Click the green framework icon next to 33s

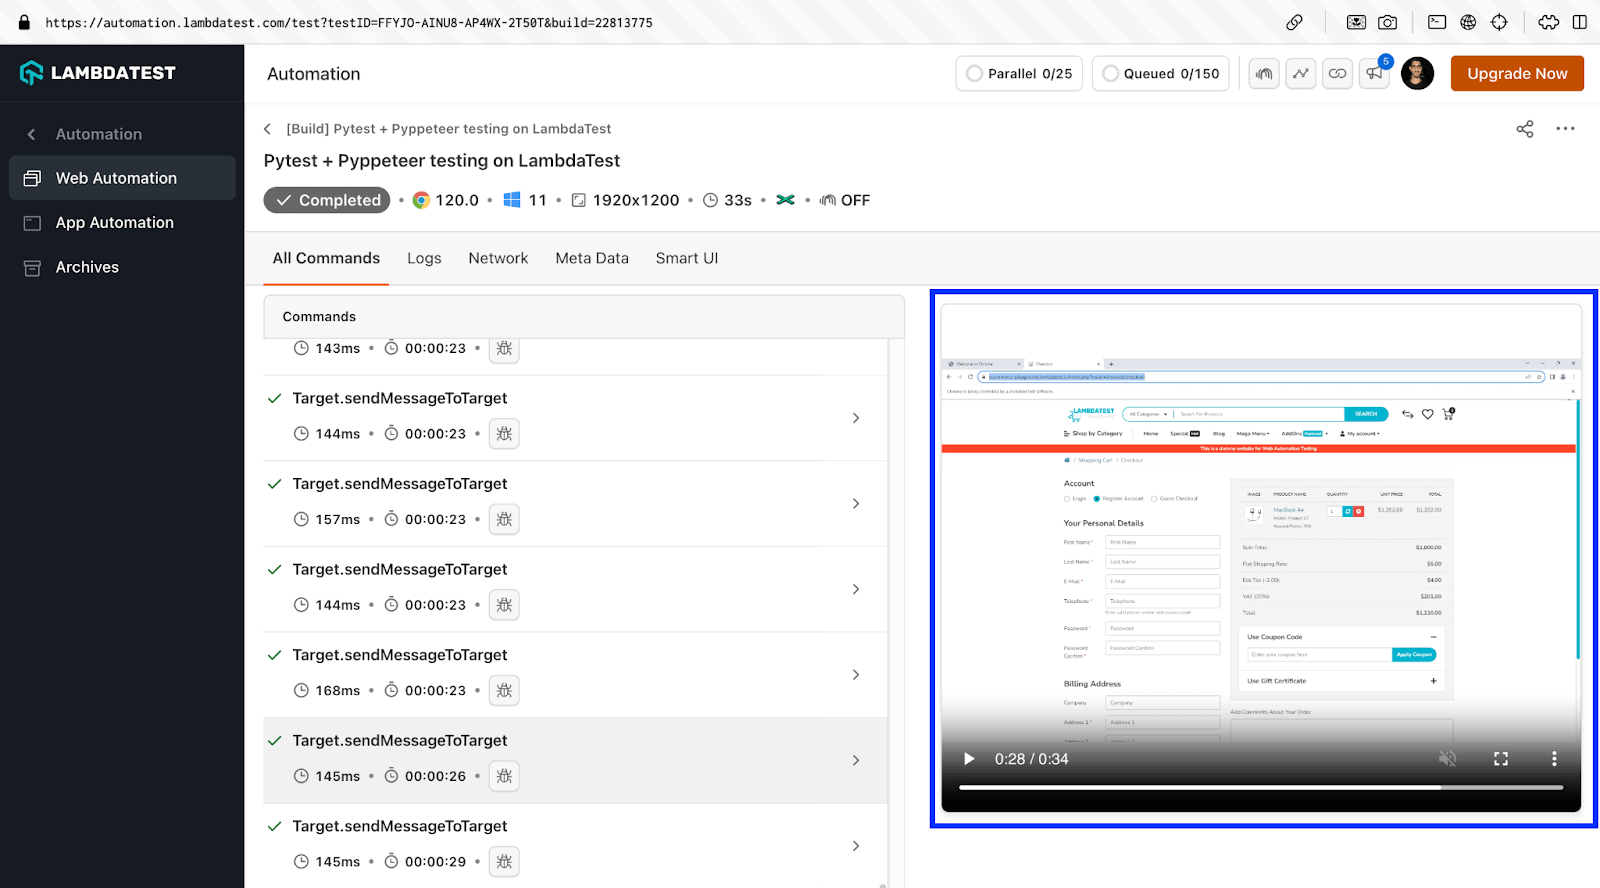(786, 200)
